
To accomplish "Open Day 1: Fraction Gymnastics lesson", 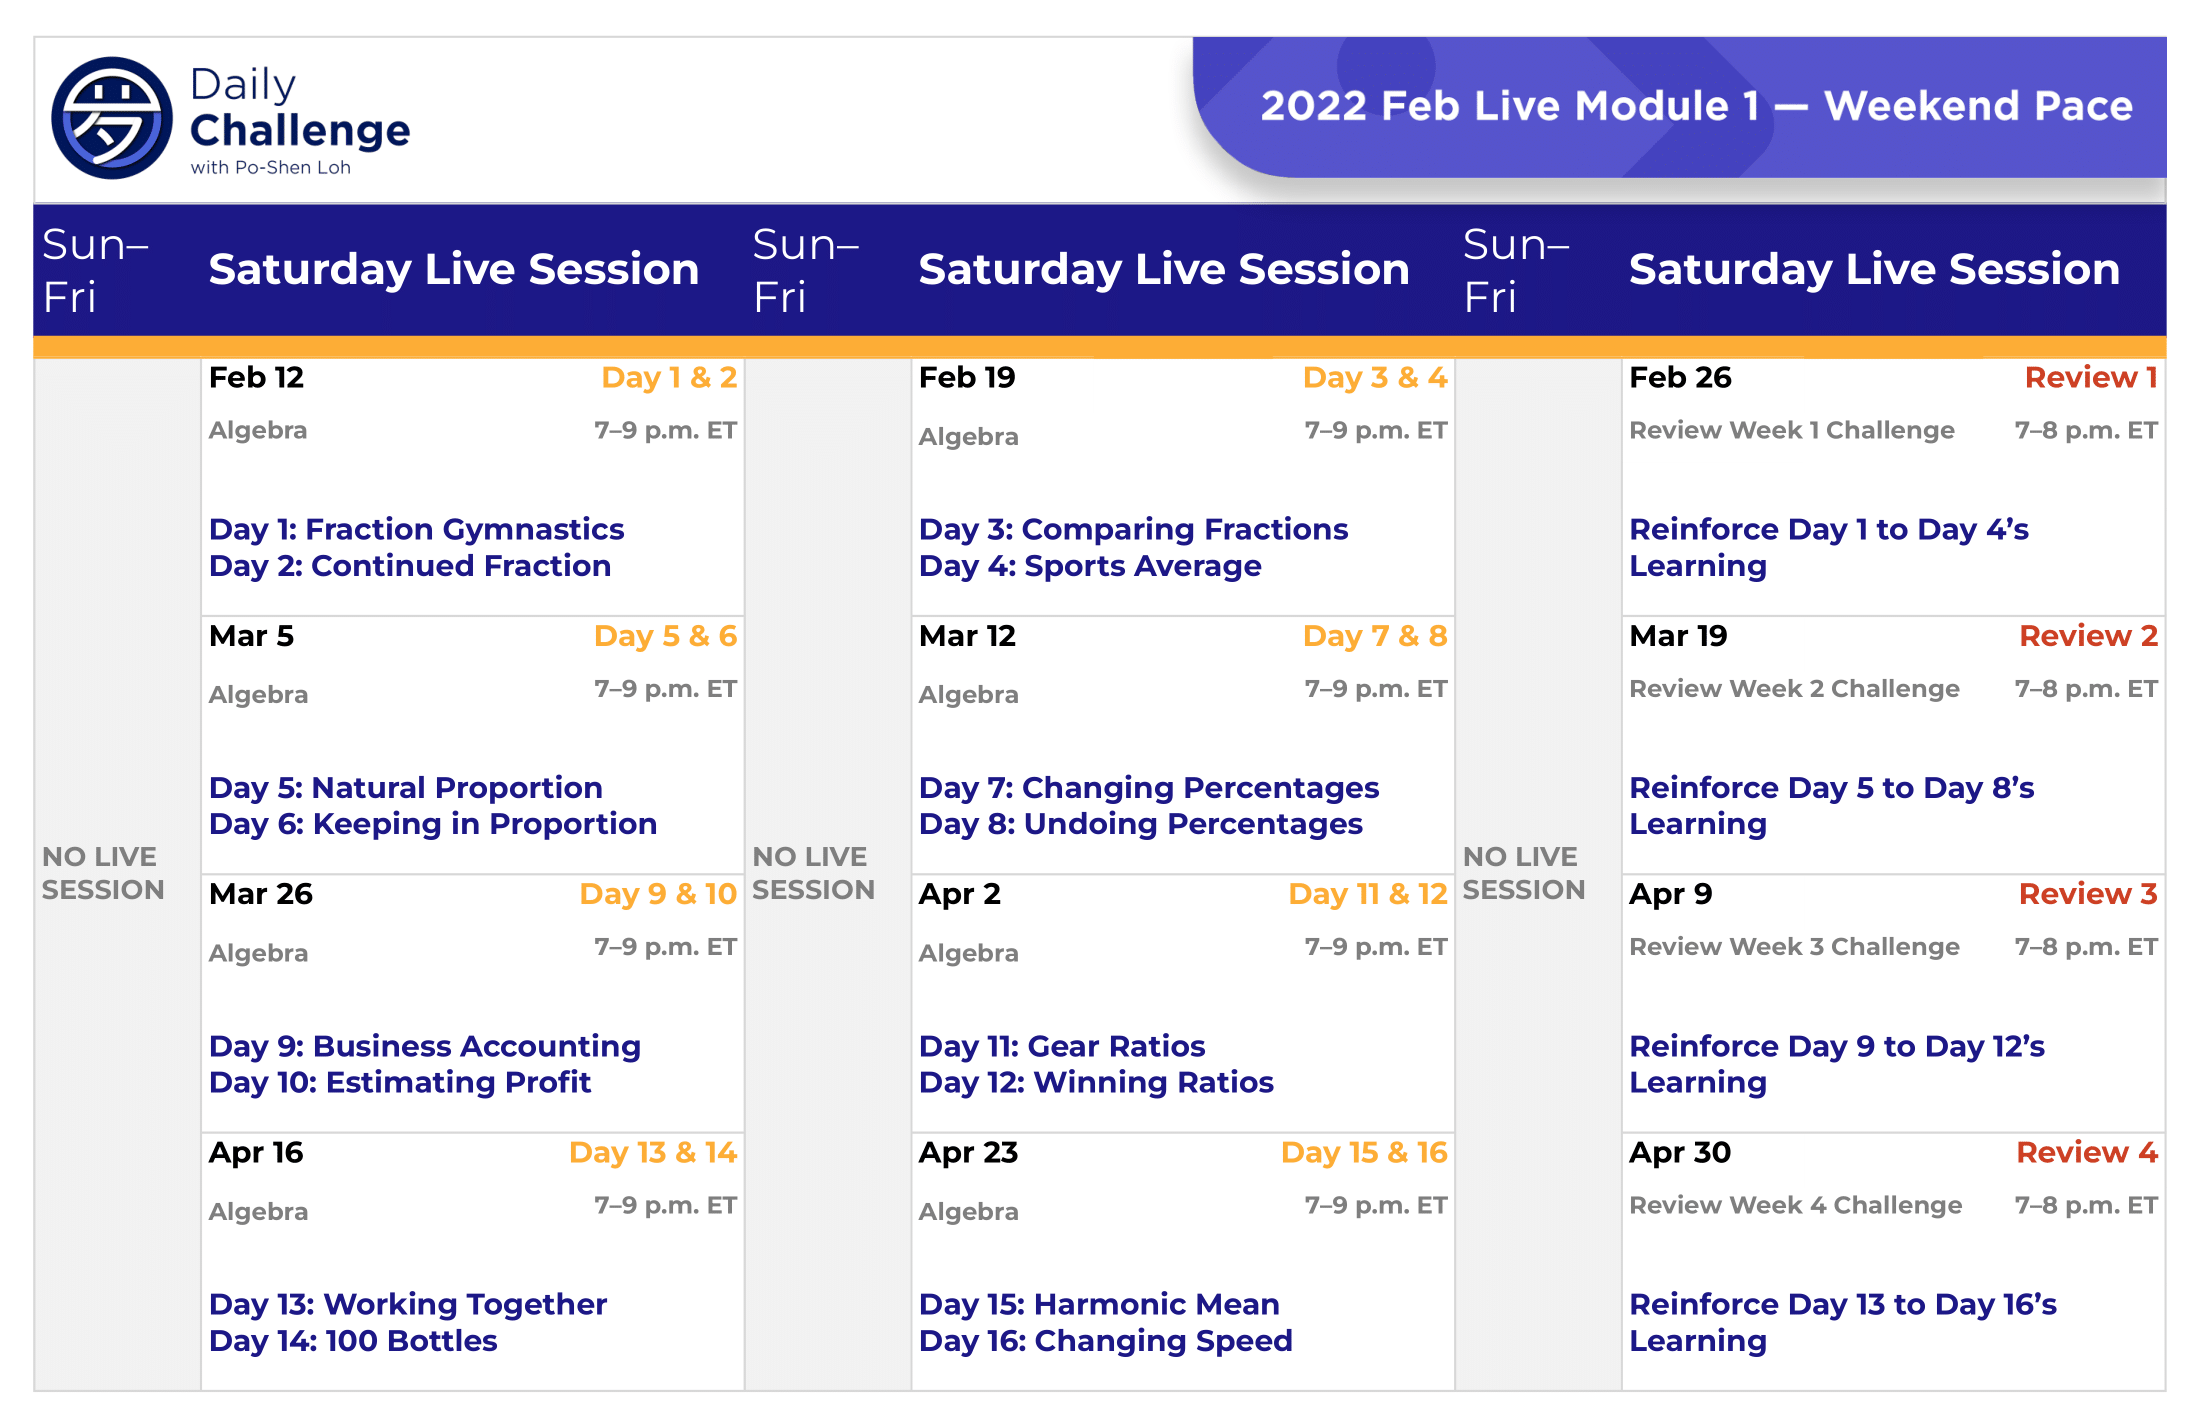I will (416, 529).
